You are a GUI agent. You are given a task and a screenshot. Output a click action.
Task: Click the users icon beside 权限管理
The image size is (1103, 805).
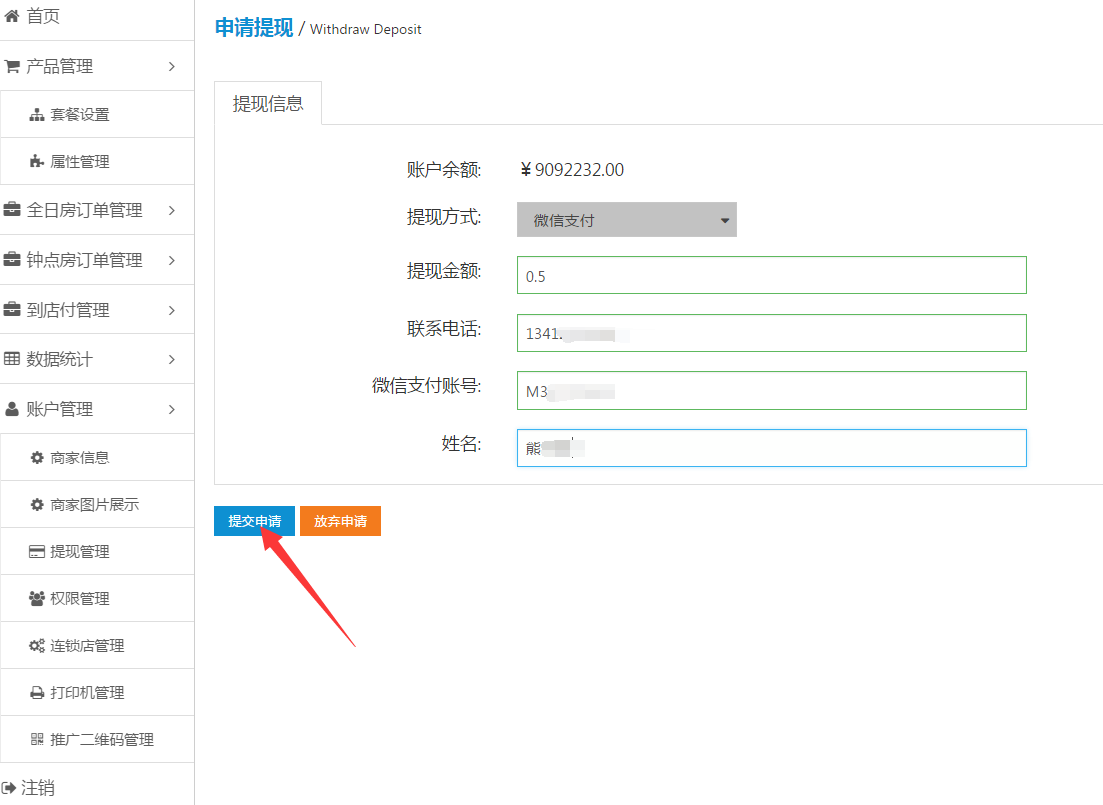pos(37,599)
